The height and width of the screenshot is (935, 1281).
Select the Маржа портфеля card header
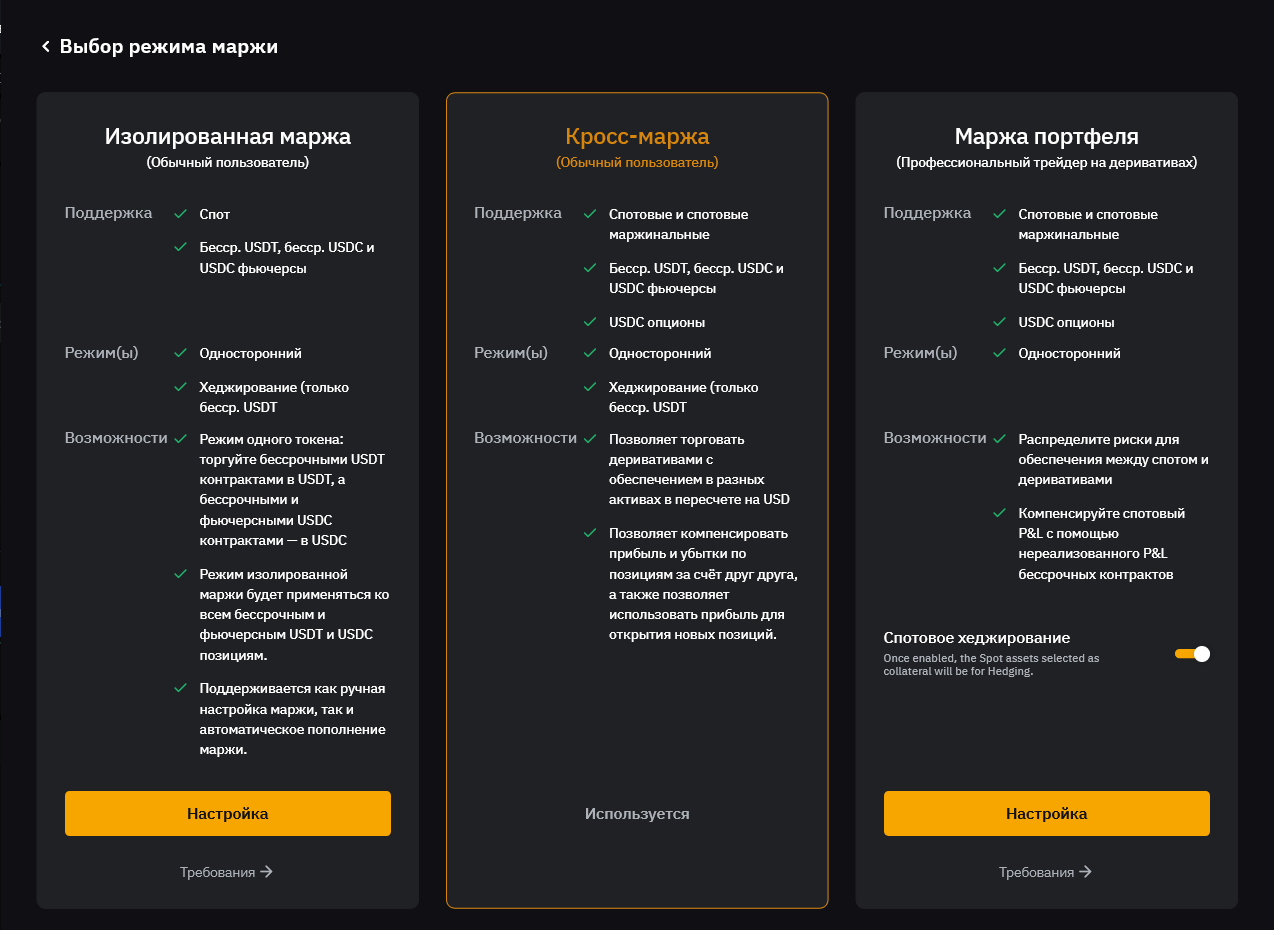pyautogui.click(x=1046, y=136)
